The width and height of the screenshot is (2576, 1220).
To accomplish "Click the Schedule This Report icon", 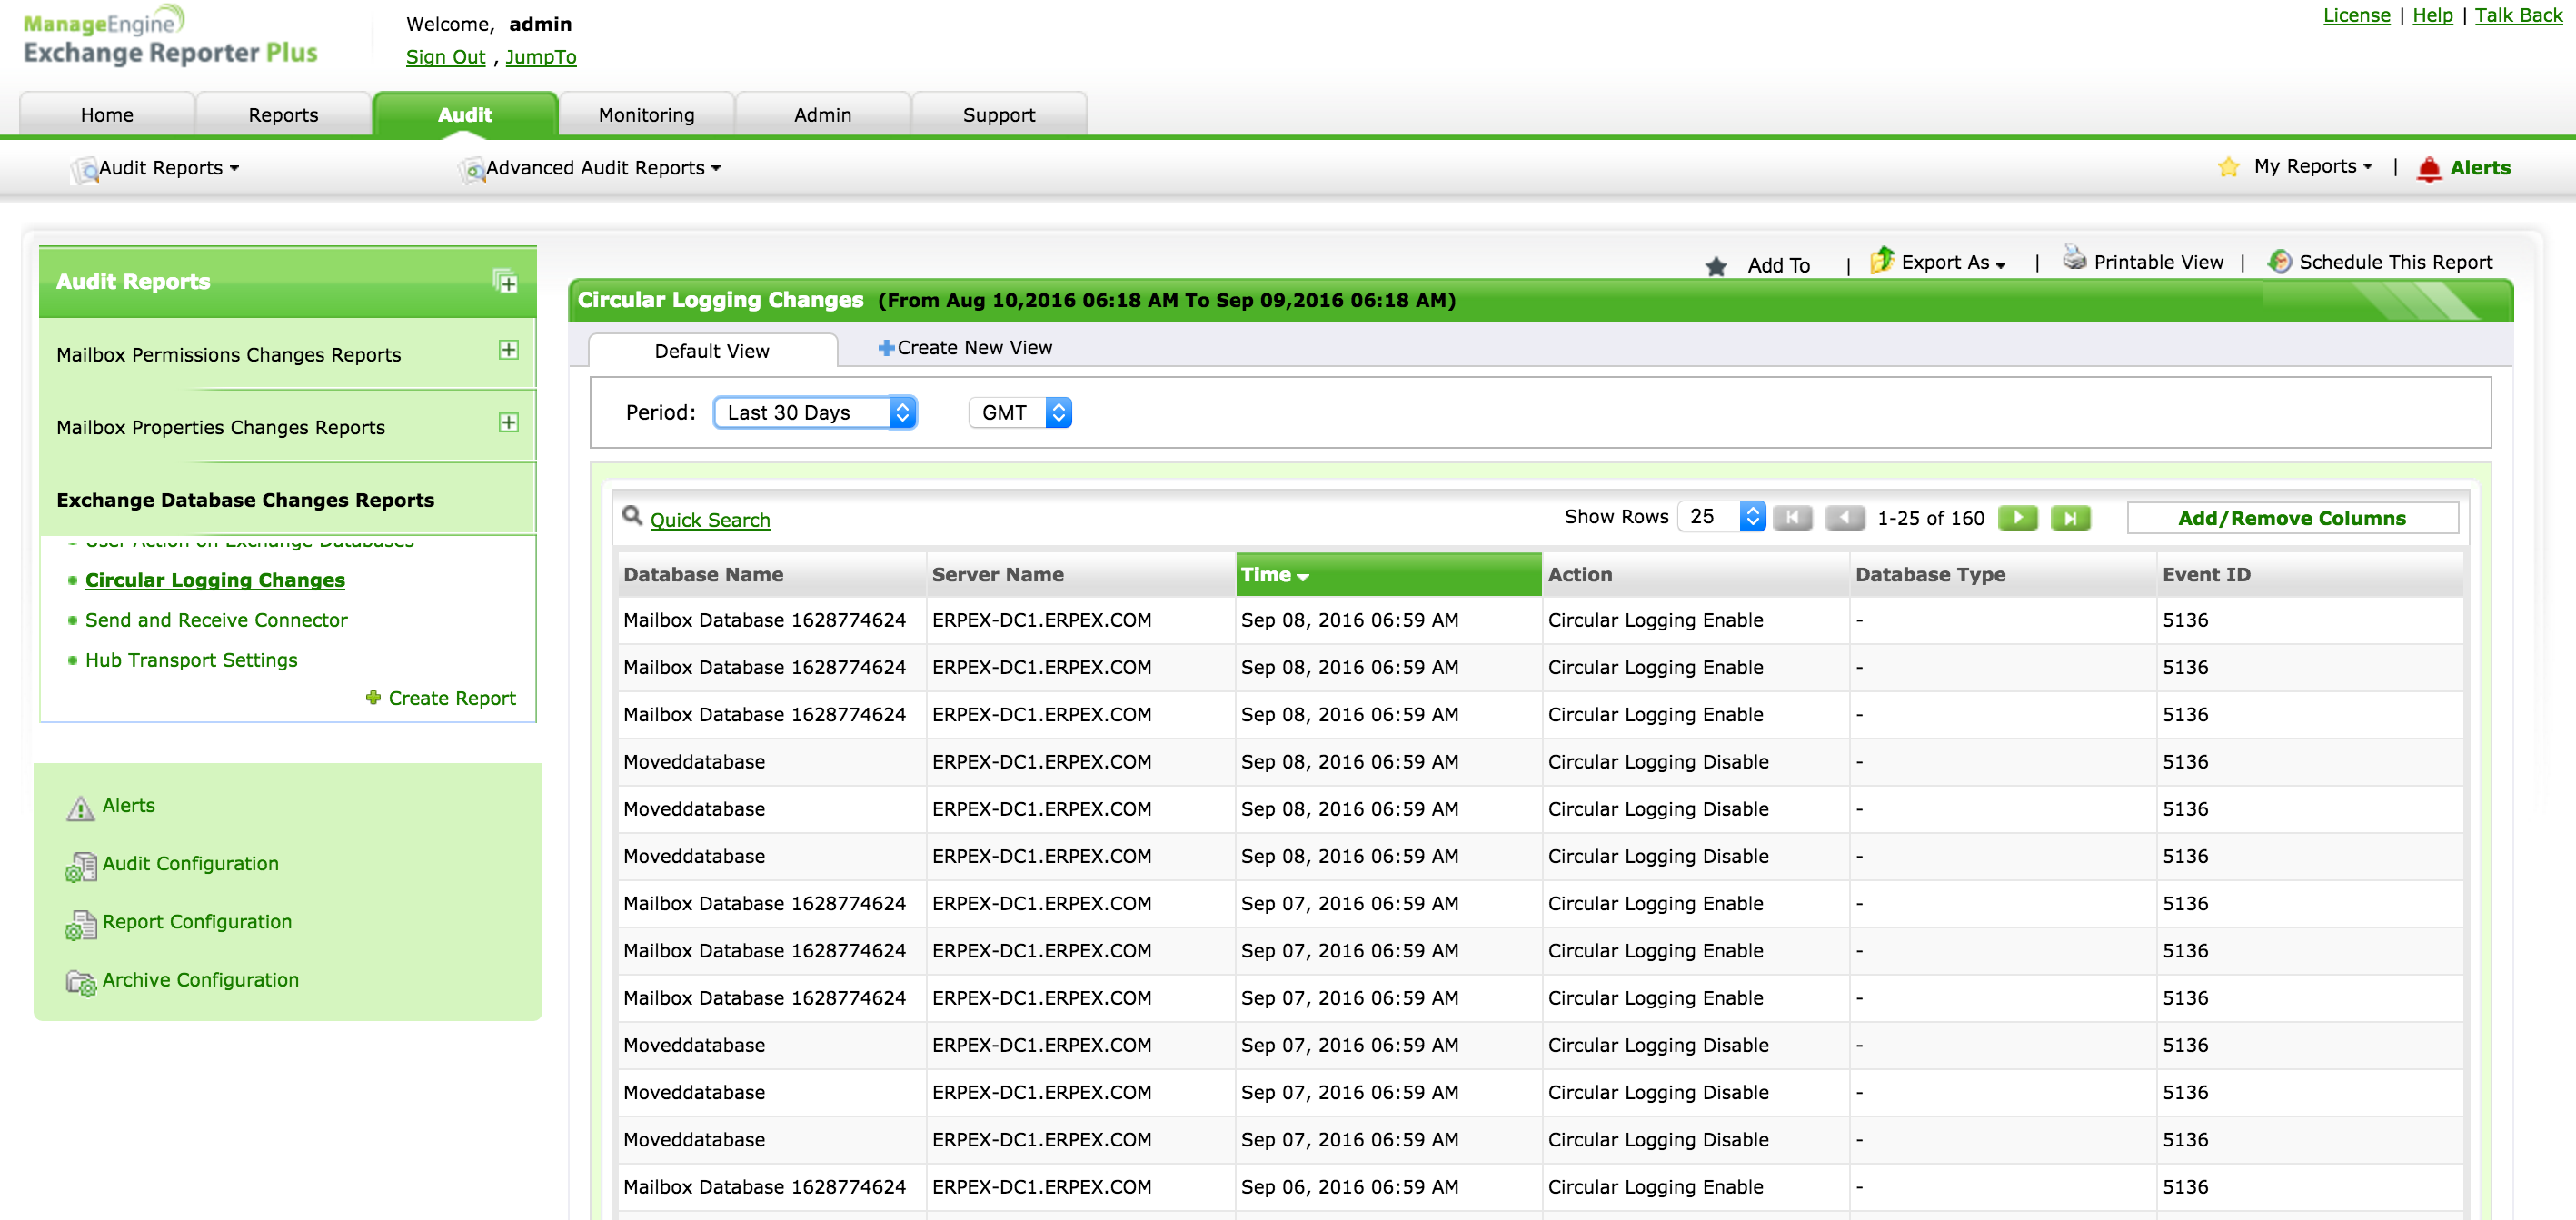I will pos(2279,262).
